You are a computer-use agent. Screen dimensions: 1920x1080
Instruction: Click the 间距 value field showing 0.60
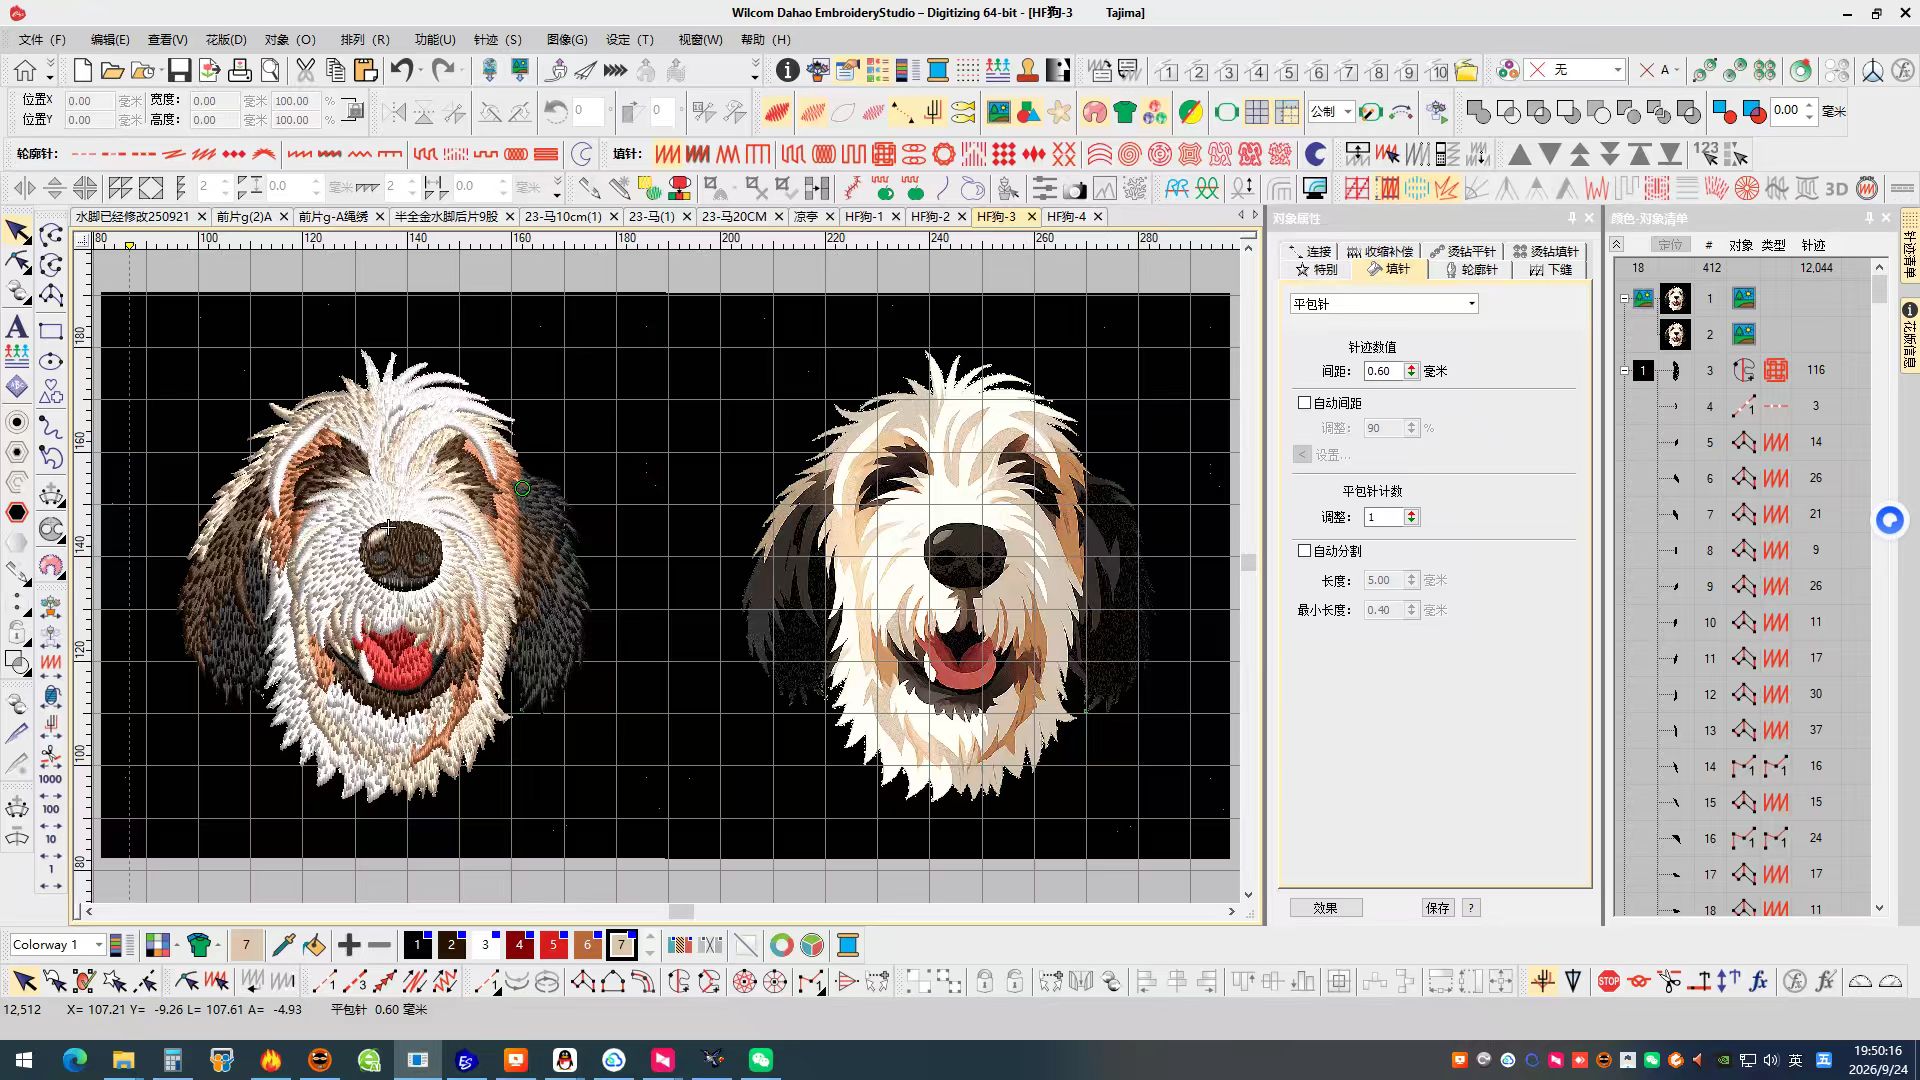point(1384,371)
